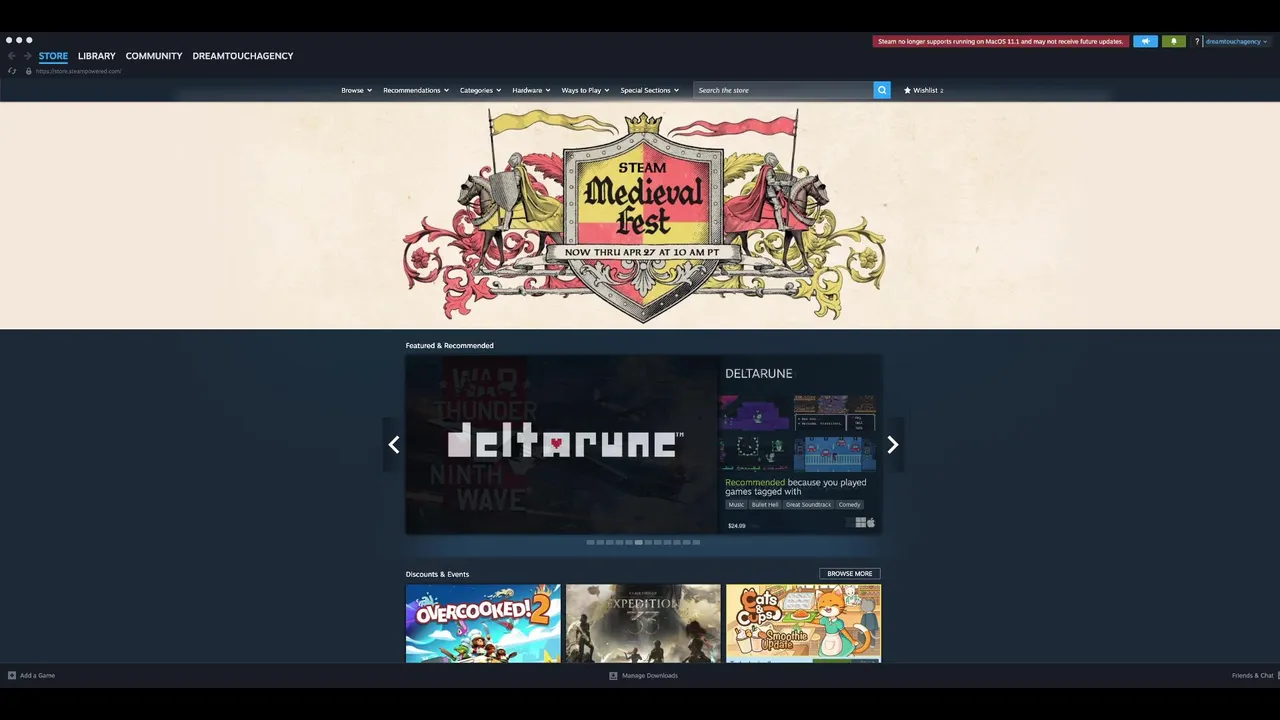Image resolution: width=1280 pixels, height=720 pixels.
Task: Open the Hardware dropdown menu
Action: [x=531, y=90]
